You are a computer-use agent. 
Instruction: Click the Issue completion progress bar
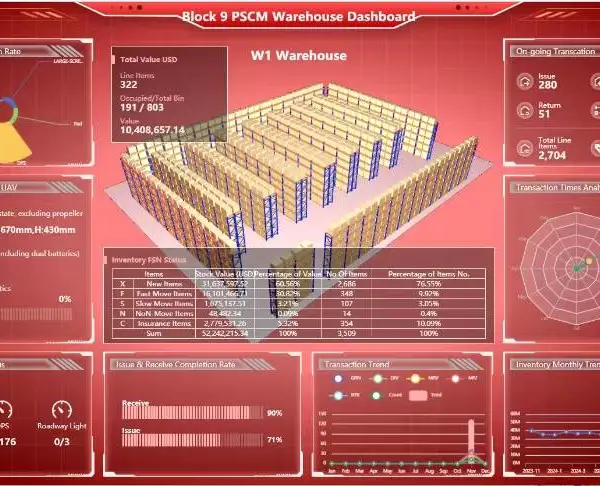click(x=192, y=440)
